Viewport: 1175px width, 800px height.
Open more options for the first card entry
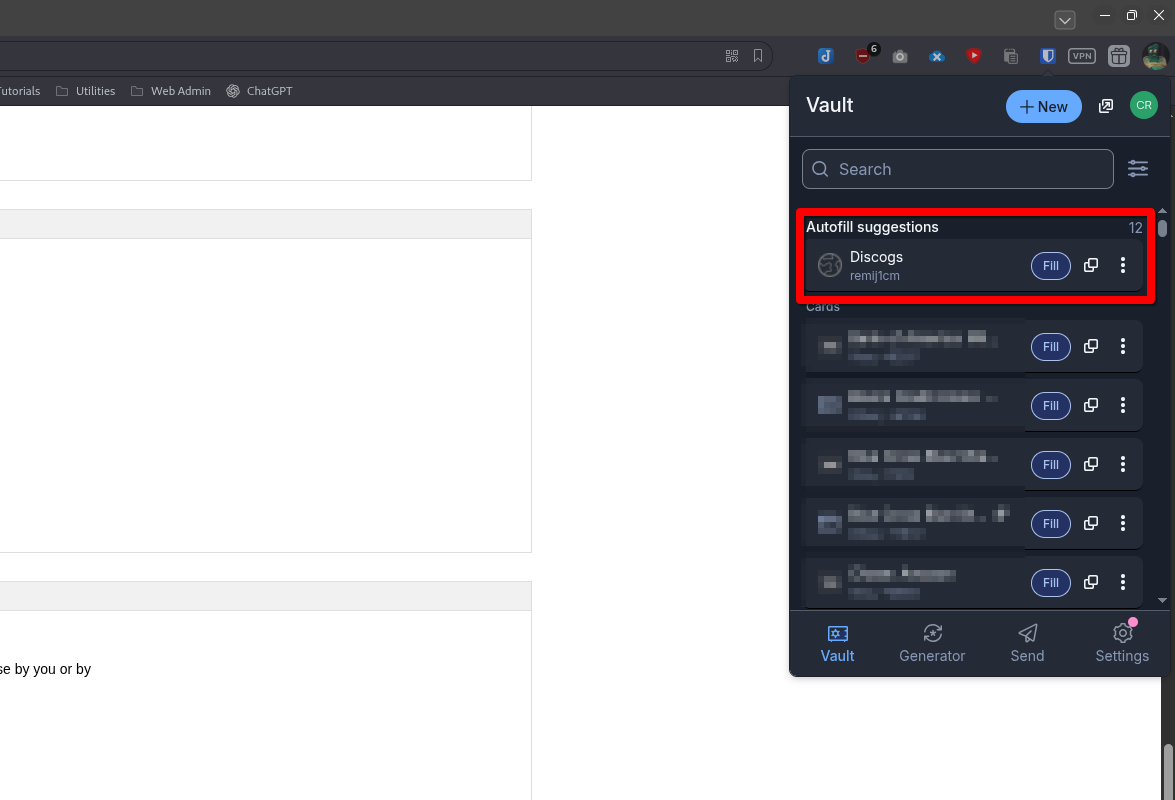coord(1123,346)
